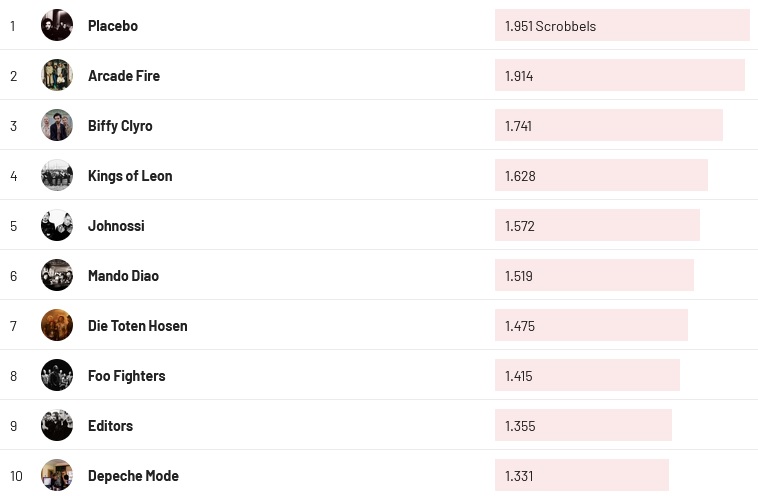Open the Kings of Leon link
This screenshot has width=758, height=496.
point(130,176)
